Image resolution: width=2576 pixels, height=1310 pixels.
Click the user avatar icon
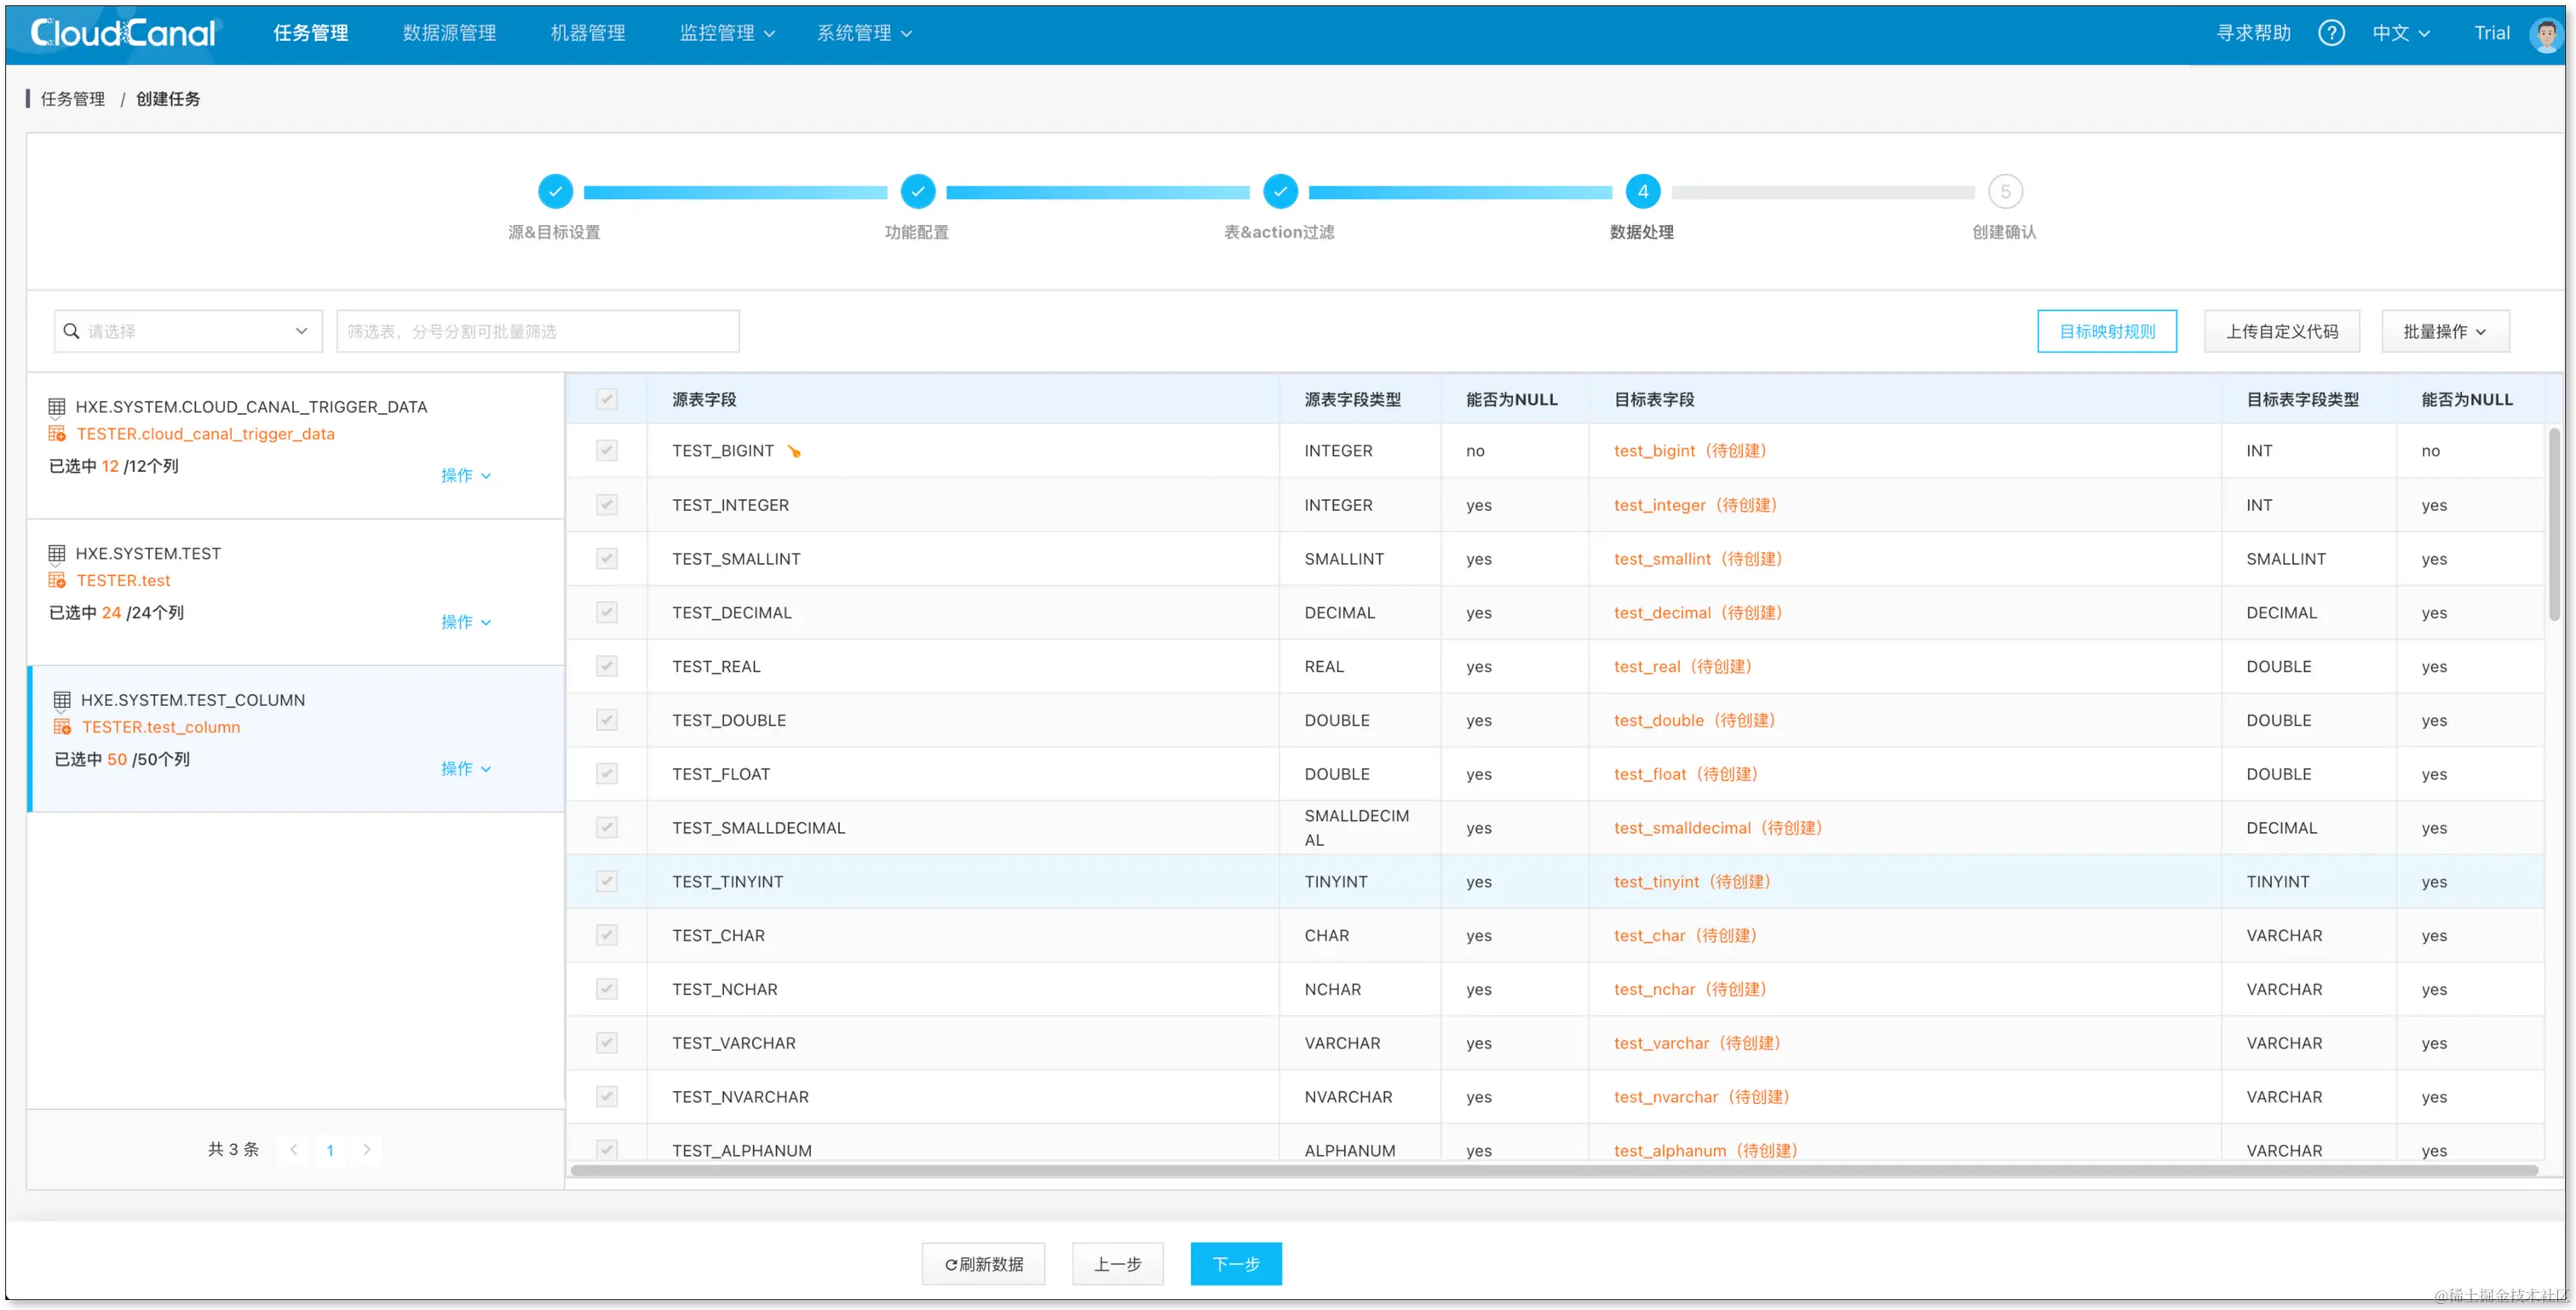point(2545,34)
